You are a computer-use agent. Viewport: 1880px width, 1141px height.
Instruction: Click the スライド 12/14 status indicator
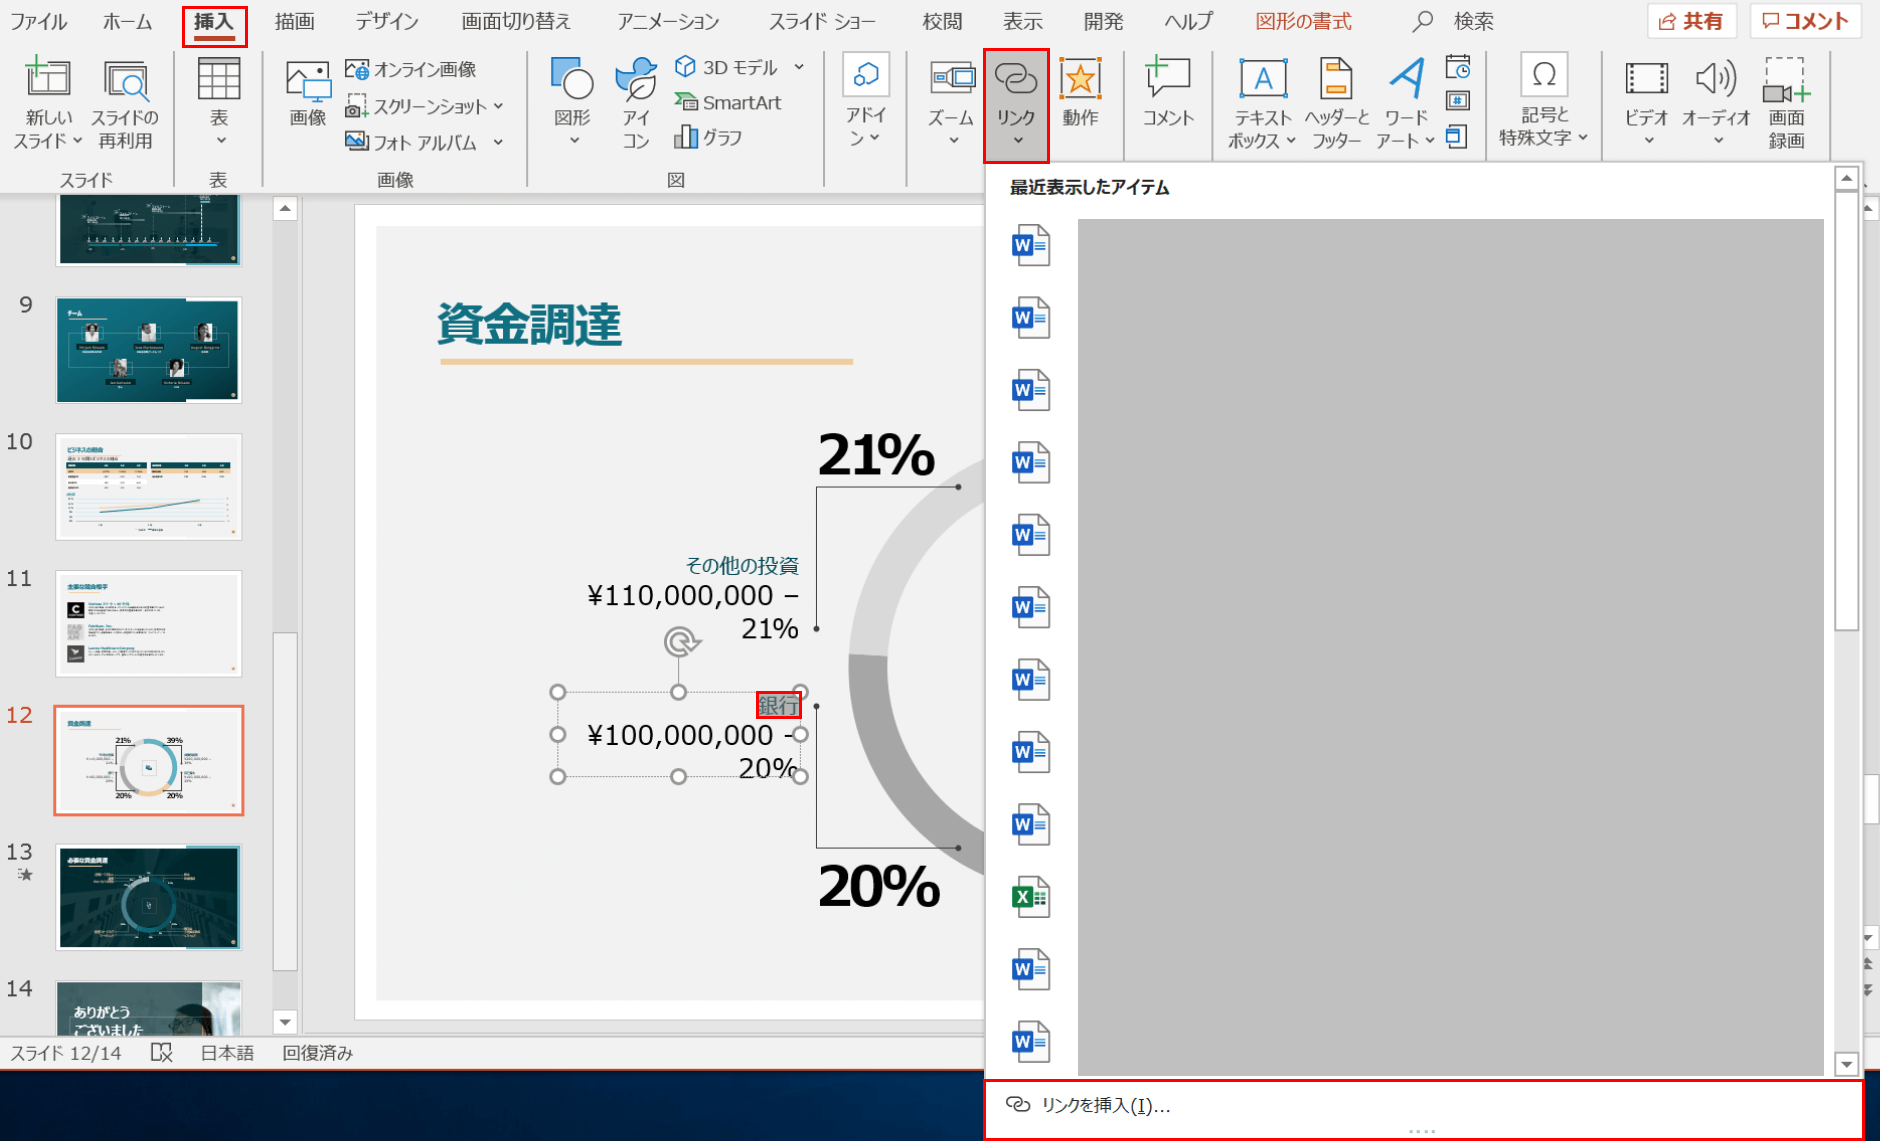tap(66, 1052)
